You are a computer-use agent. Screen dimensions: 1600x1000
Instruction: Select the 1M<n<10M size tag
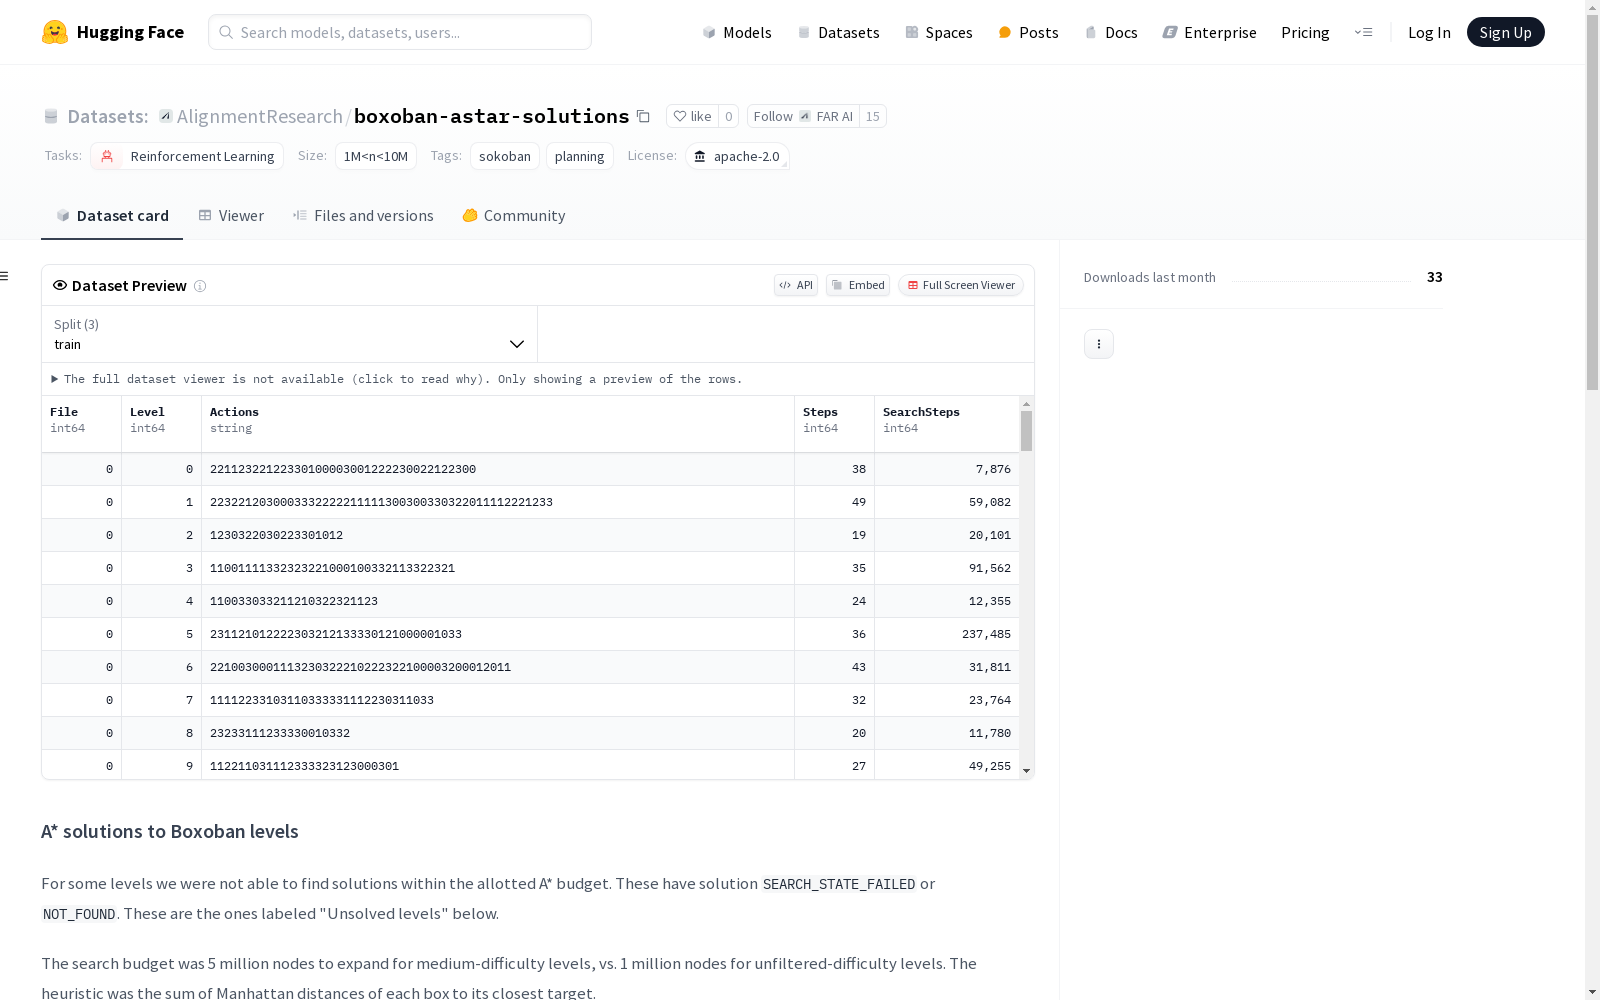point(376,156)
